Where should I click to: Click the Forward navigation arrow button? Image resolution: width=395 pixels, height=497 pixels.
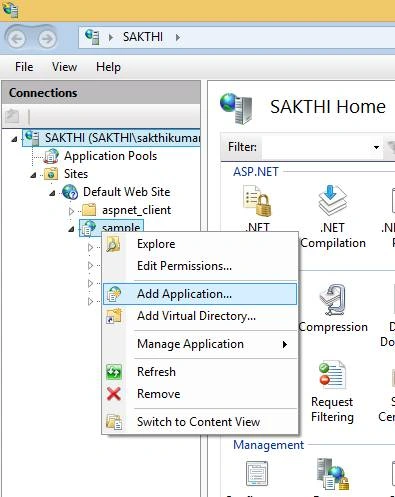47,39
